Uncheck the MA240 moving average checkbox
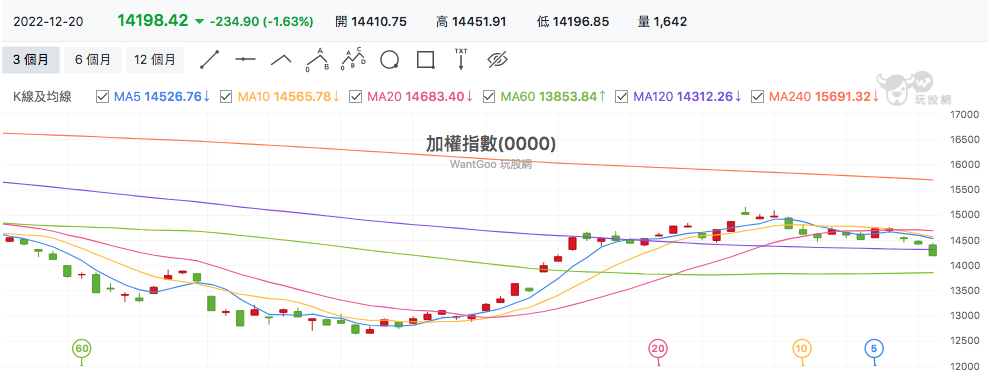 click(759, 96)
